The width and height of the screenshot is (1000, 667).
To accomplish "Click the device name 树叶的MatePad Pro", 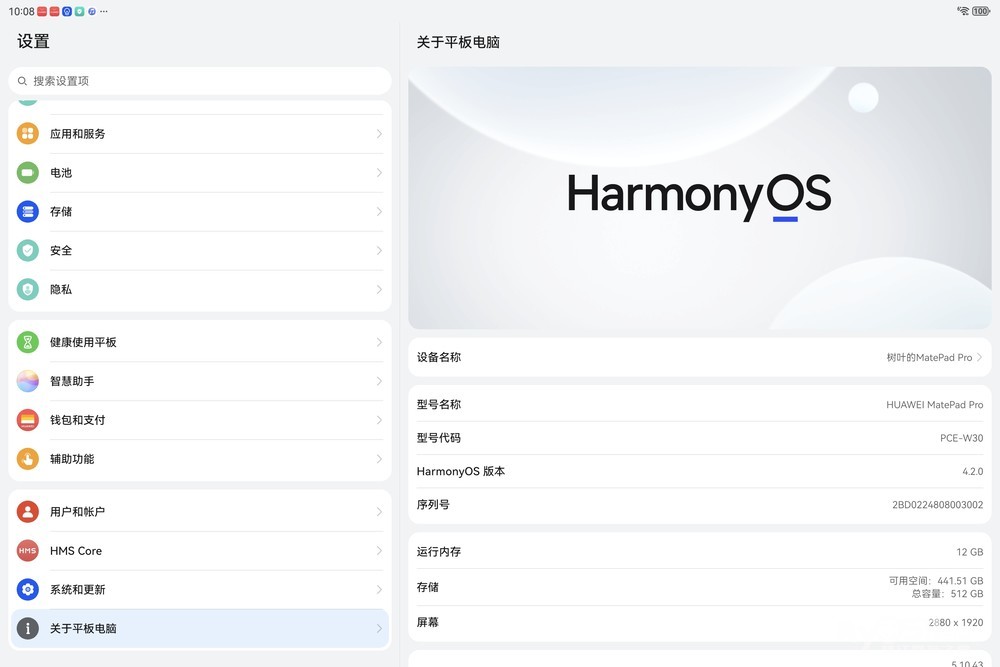I will point(928,357).
